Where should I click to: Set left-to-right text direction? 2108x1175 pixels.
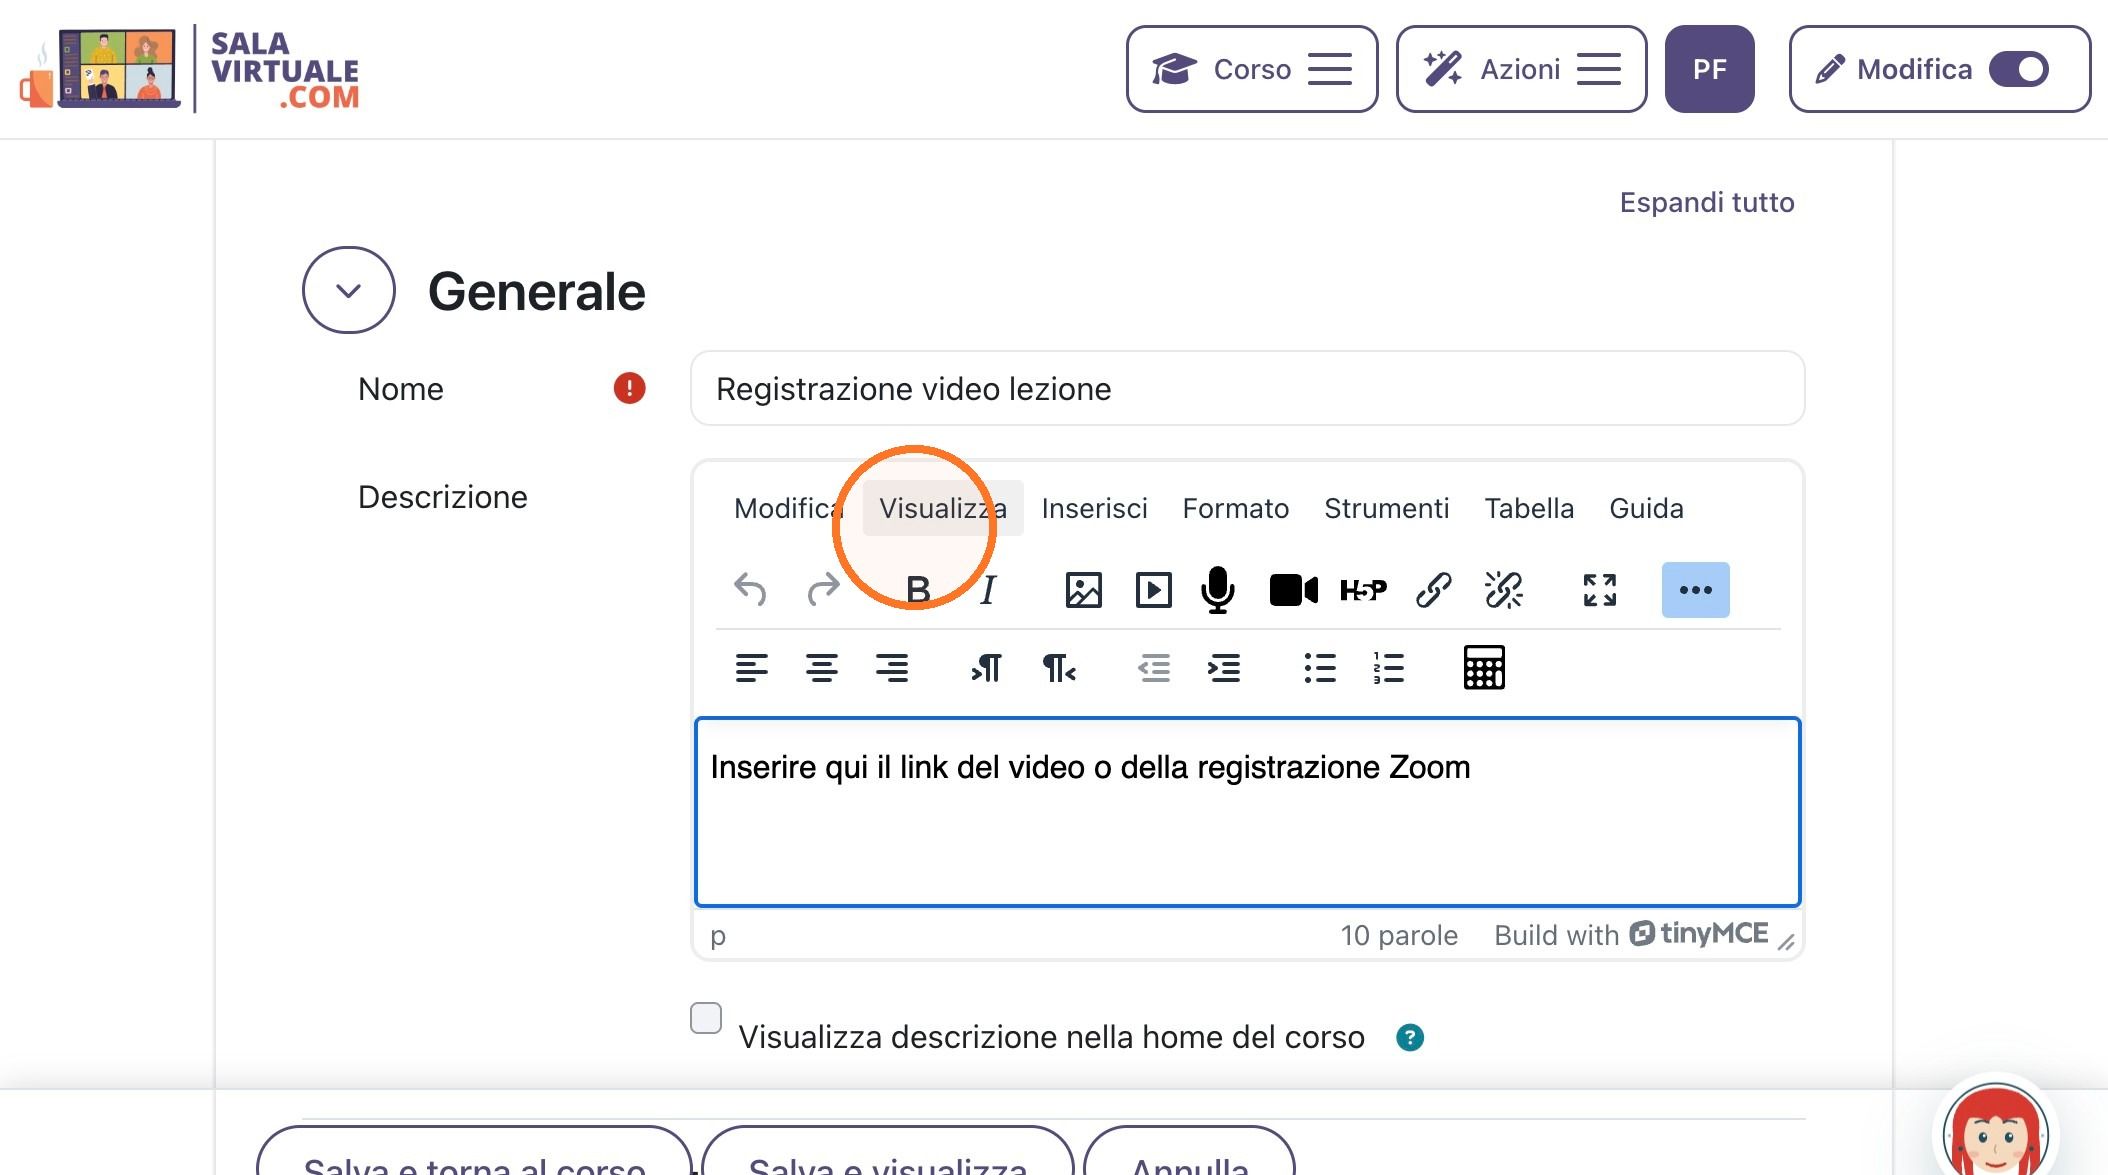tap(986, 668)
